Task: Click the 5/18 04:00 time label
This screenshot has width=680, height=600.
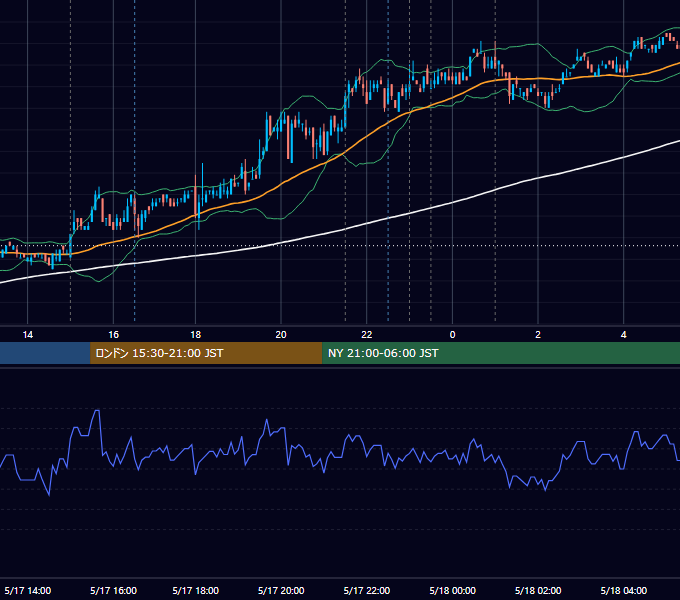Action: pos(624,590)
